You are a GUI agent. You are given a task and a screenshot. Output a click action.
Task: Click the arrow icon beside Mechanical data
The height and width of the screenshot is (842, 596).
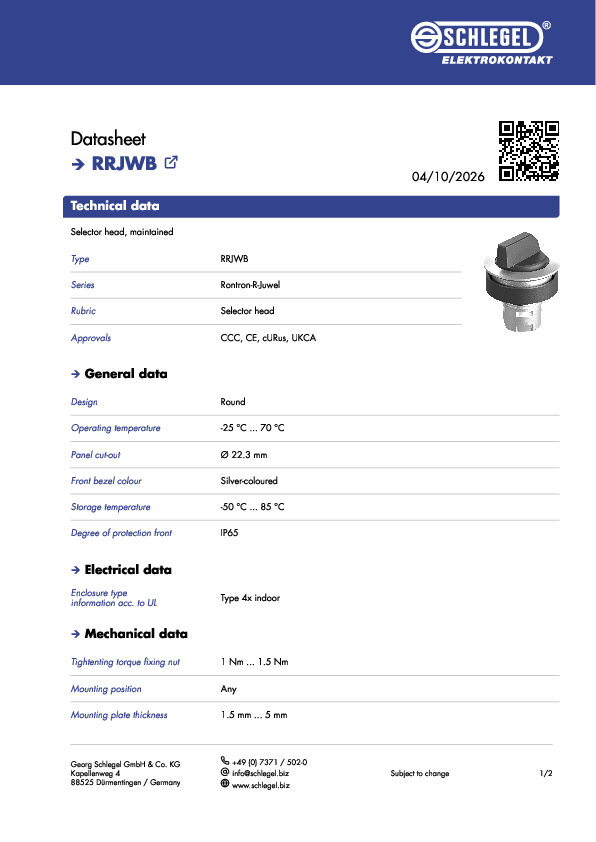click(75, 634)
